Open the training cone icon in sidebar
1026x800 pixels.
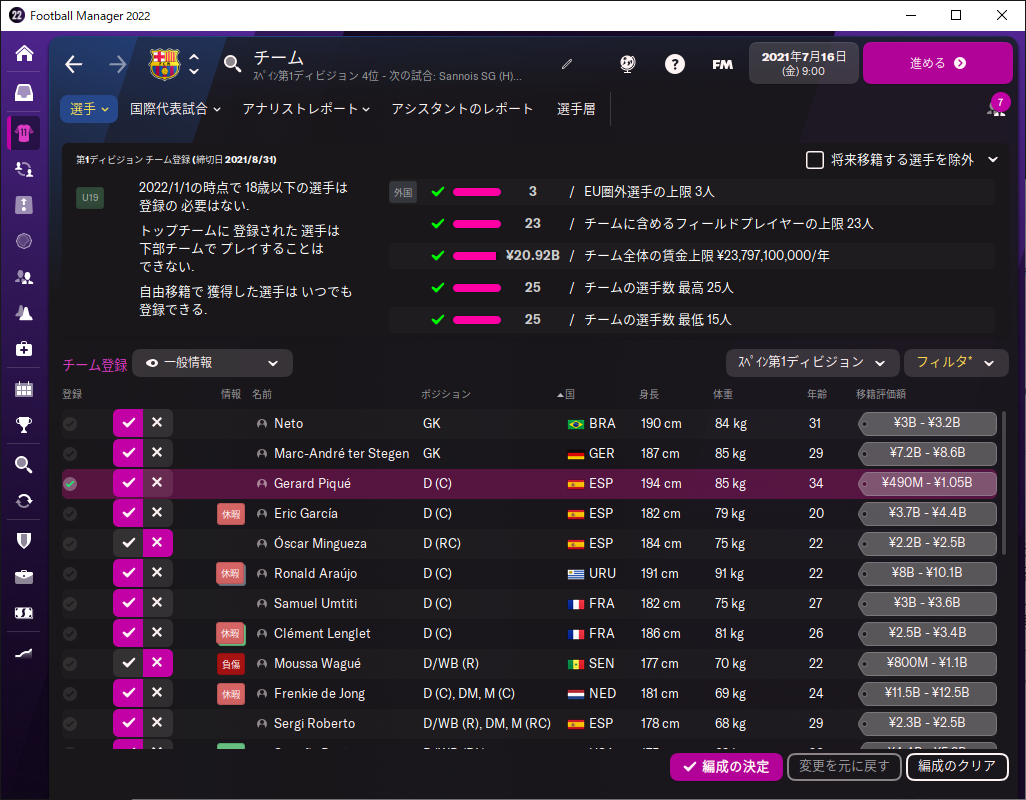tap(24, 313)
